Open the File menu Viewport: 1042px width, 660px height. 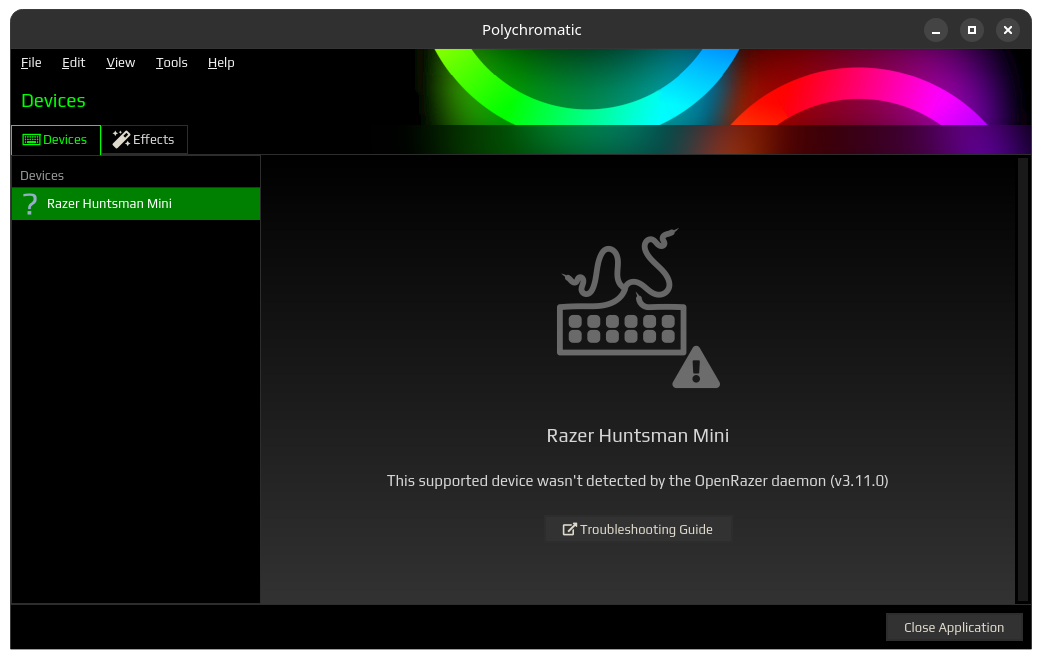pos(31,62)
